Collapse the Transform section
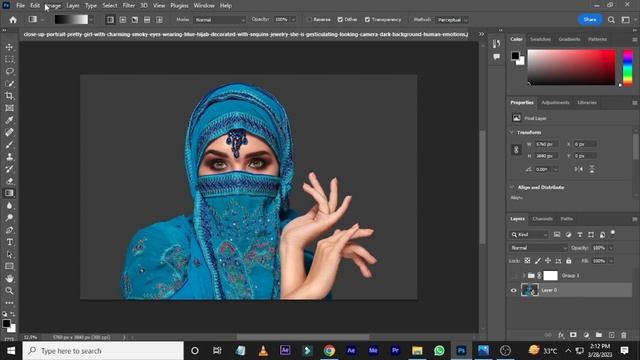Viewport: 640px width, 360px height. (x=512, y=132)
